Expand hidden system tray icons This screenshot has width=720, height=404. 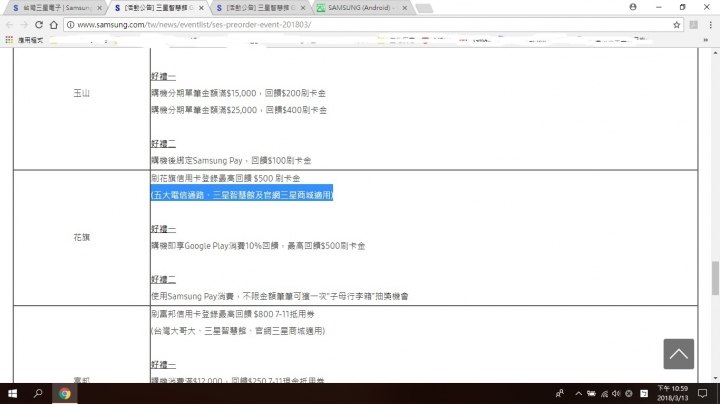(579, 393)
